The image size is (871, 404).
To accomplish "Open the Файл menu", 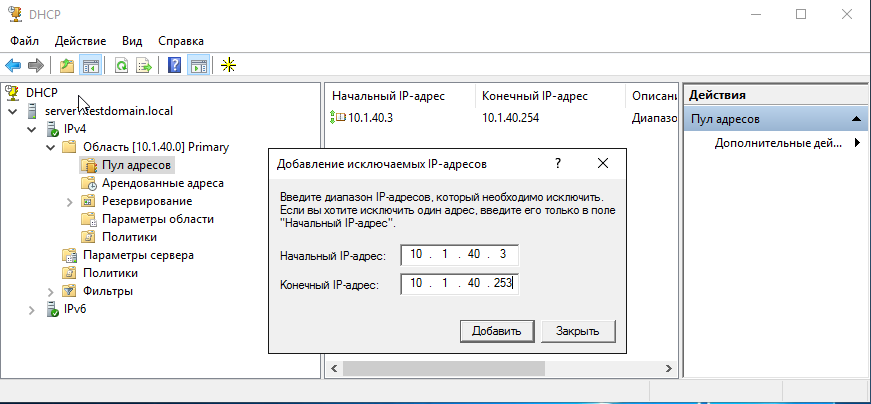I will pyautogui.click(x=26, y=41).
